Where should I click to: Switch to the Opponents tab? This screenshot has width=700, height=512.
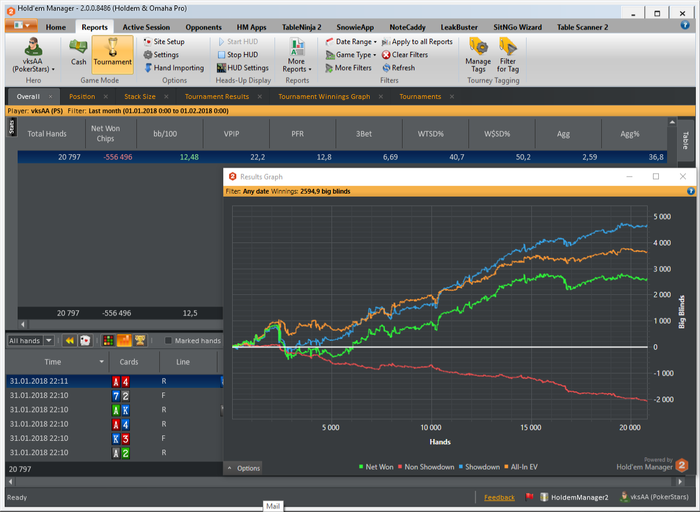pos(203,27)
